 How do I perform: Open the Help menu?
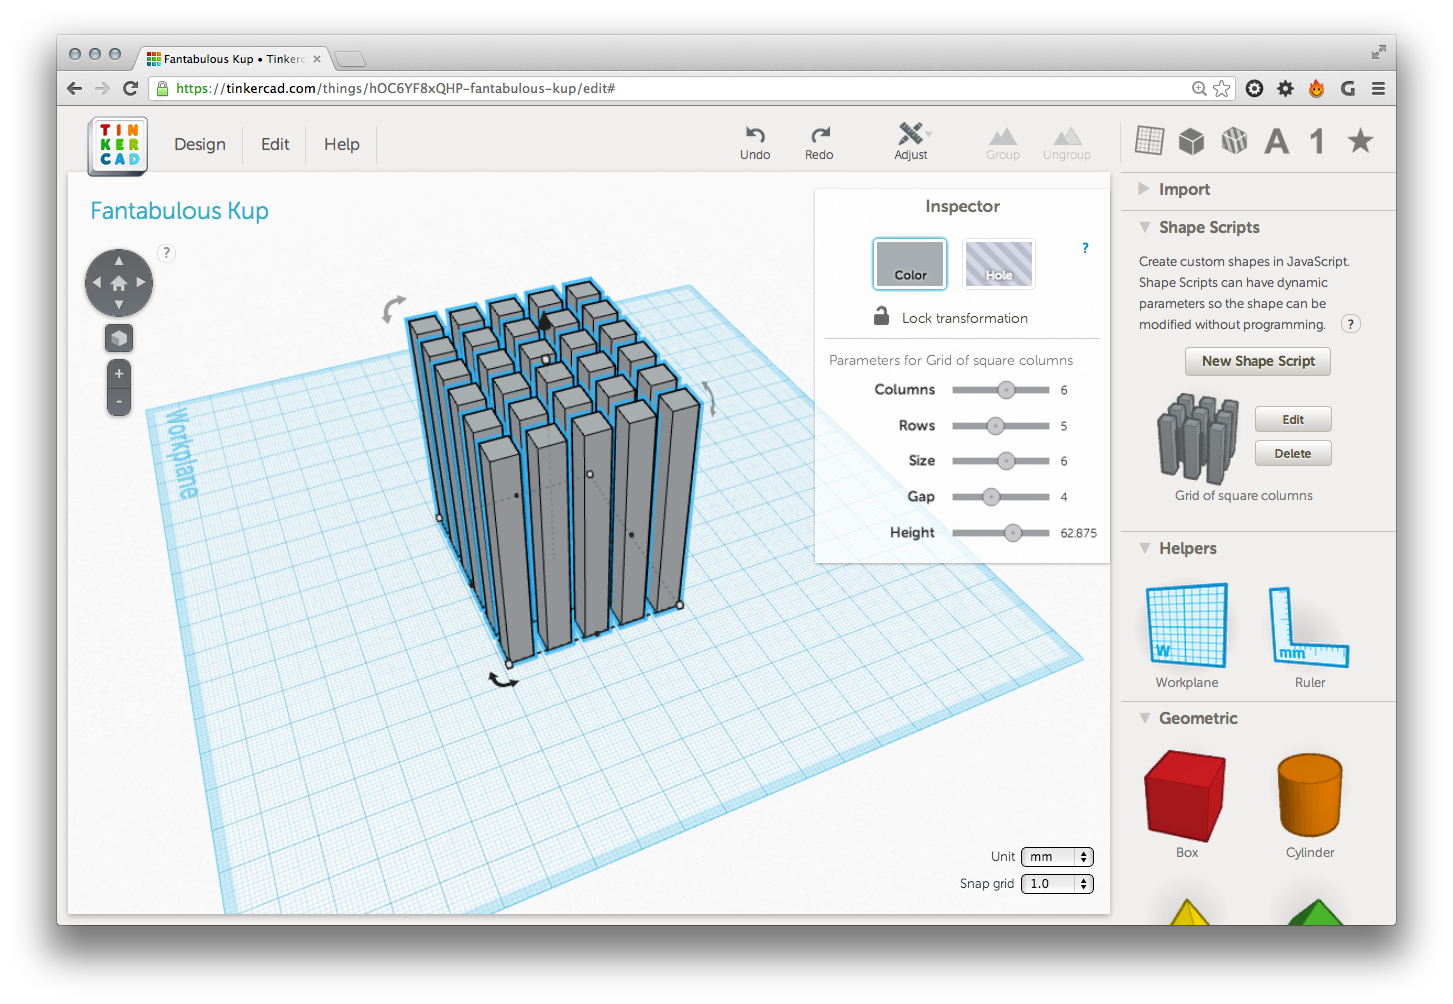tap(341, 144)
